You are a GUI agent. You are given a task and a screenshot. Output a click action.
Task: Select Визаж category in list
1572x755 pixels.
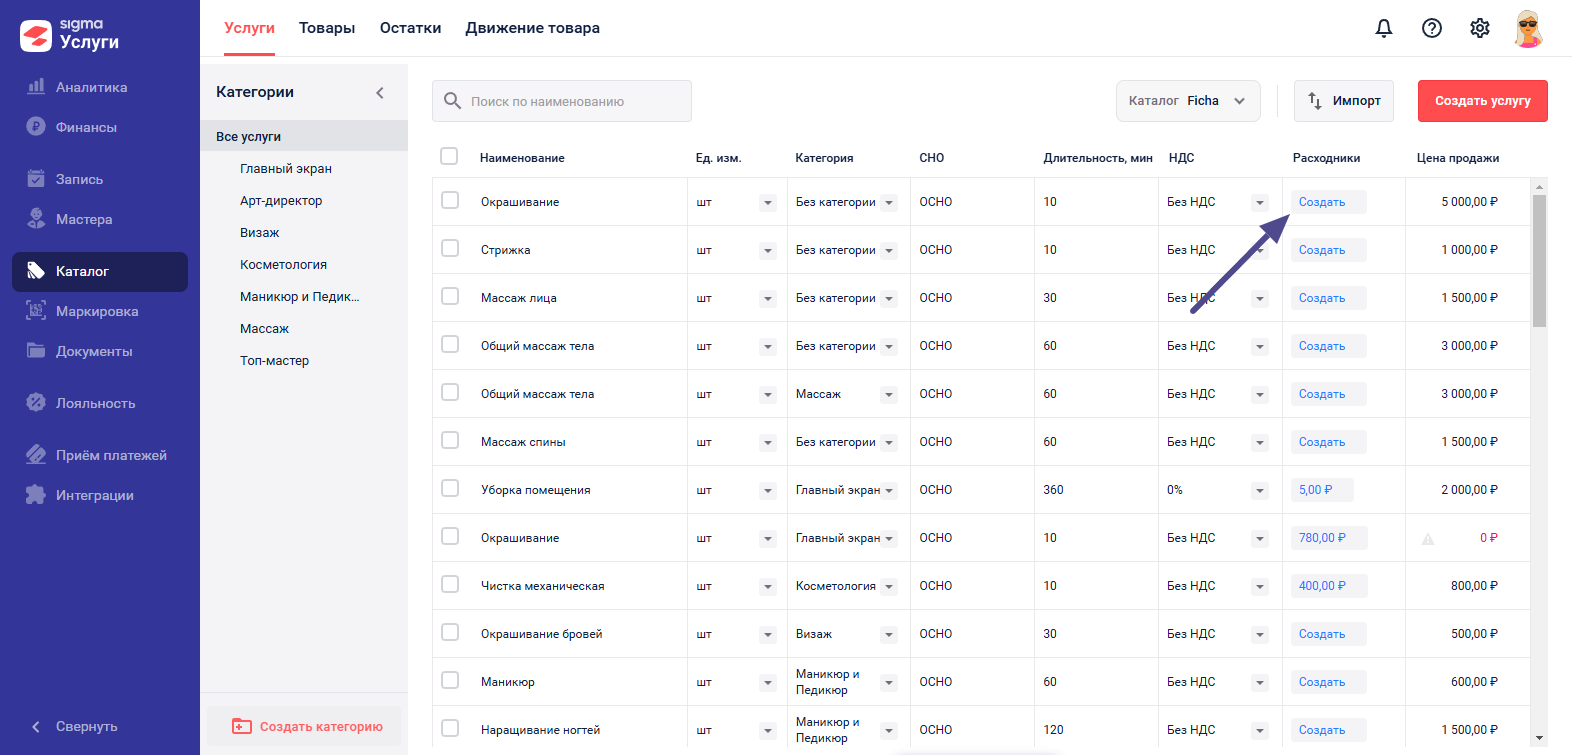coord(259,233)
